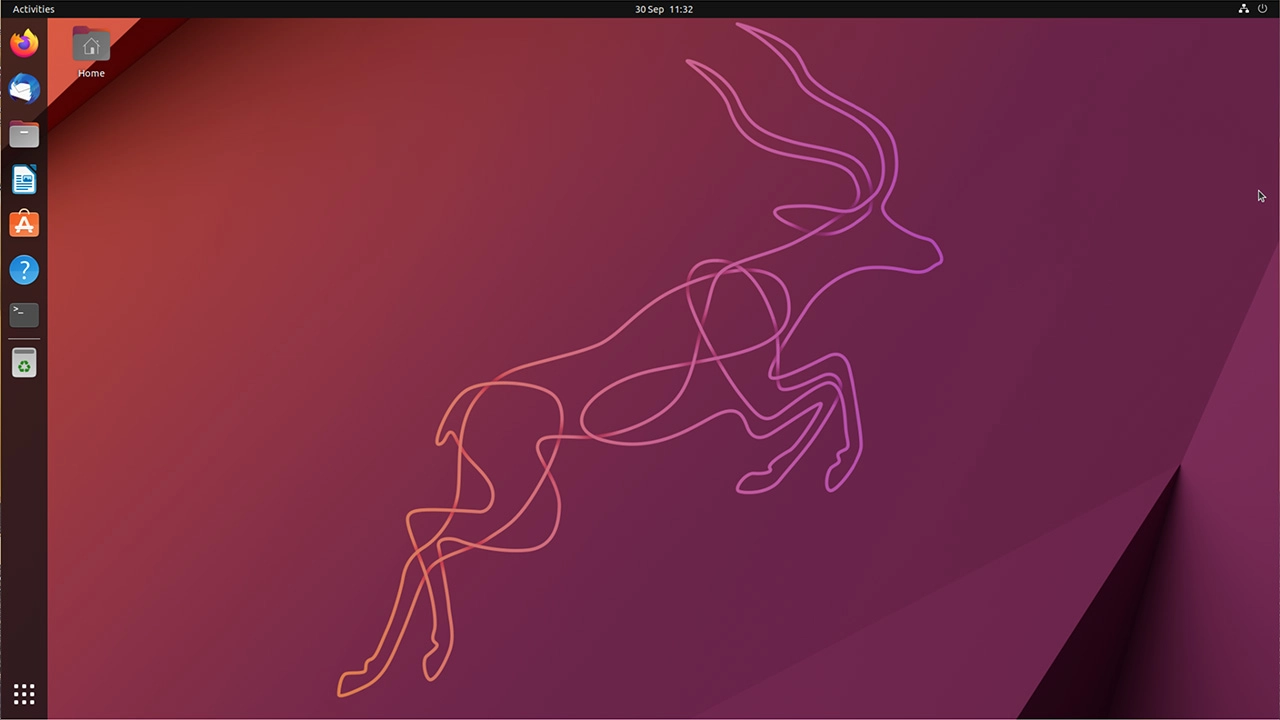Show Applications grid

[x=24, y=694]
